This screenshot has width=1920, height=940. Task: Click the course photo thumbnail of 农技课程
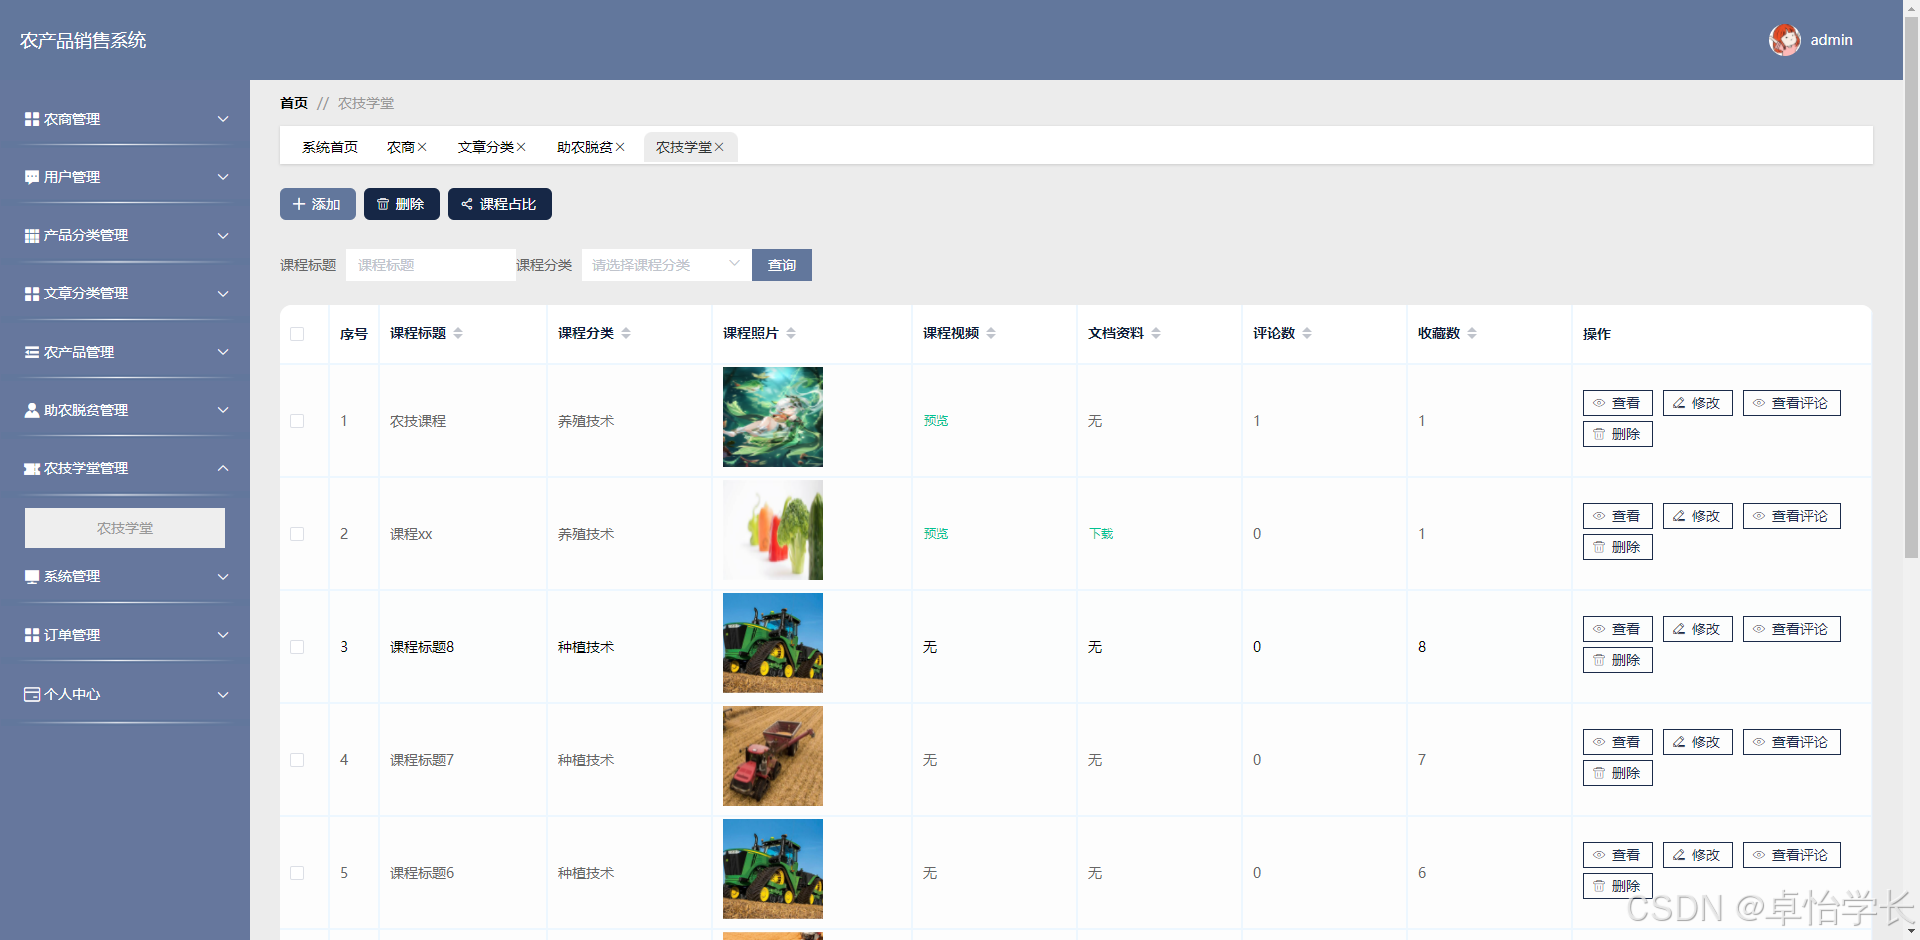(773, 417)
